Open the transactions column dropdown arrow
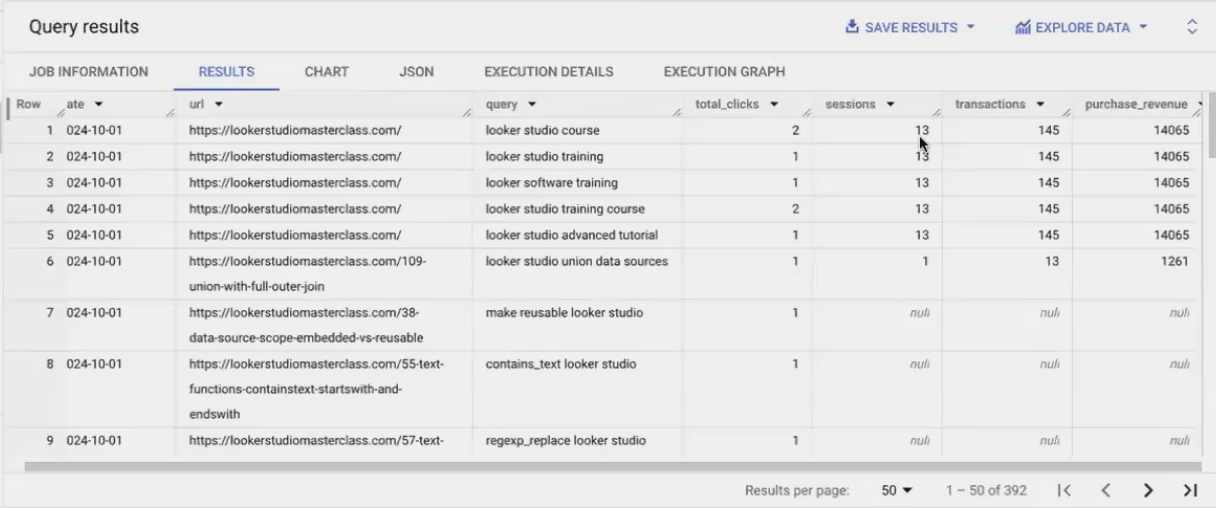The height and width of the screenshot is (508, 1216). tap(1041, 104)
